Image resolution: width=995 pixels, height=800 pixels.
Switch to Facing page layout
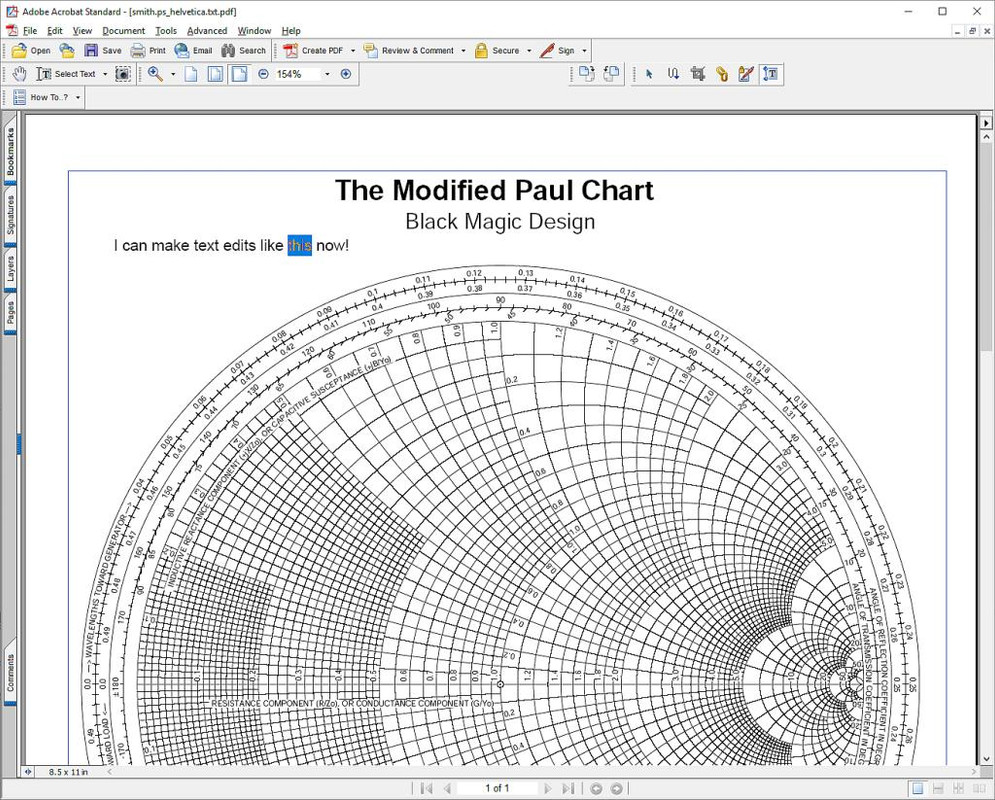pos(979,789)
